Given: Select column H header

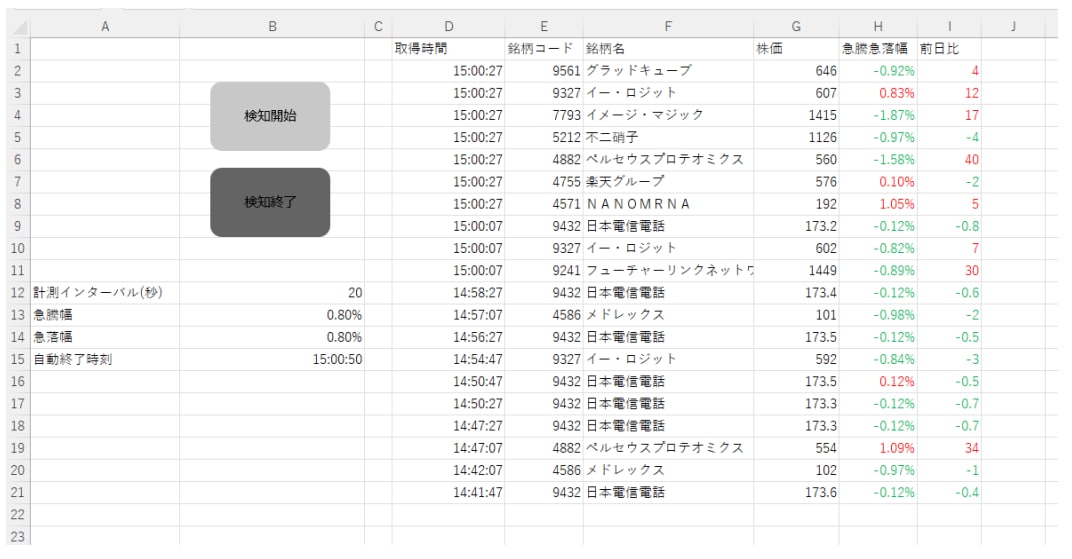Looking at the screenshot, I should [x=878, y=27].
